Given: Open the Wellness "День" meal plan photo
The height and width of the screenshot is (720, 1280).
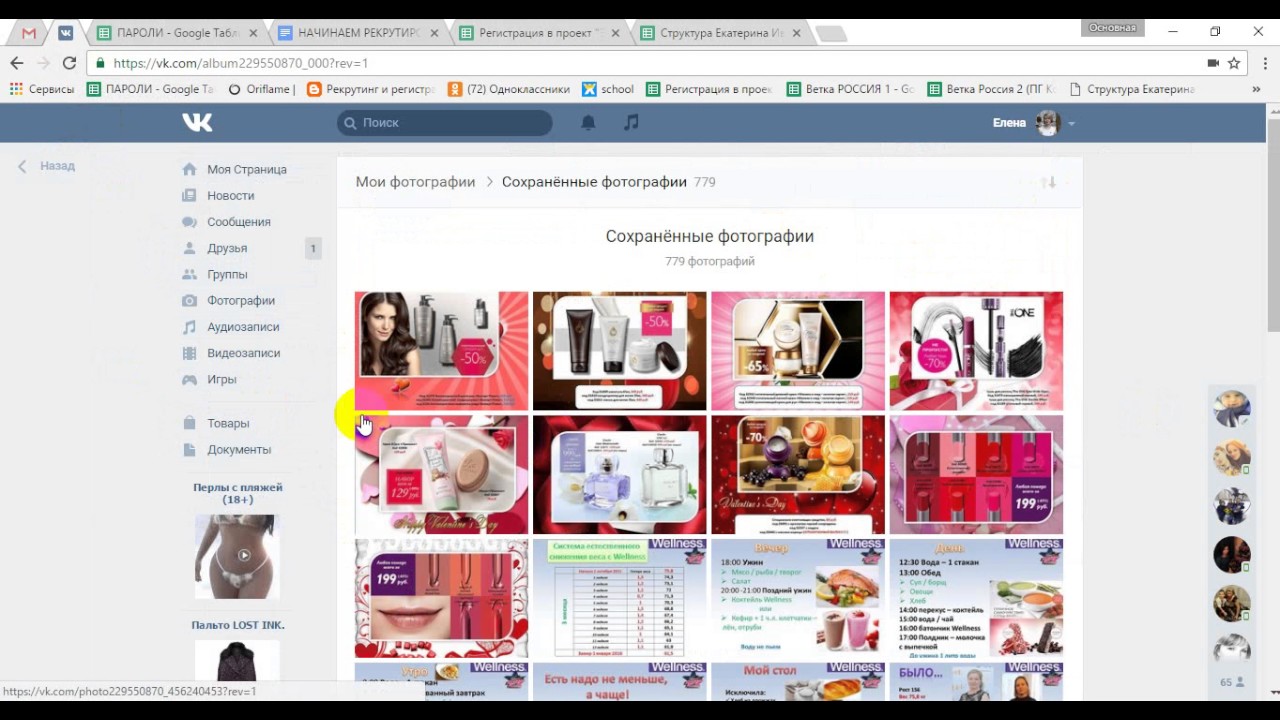Looking at the screenshot, I should click(976, 598).
